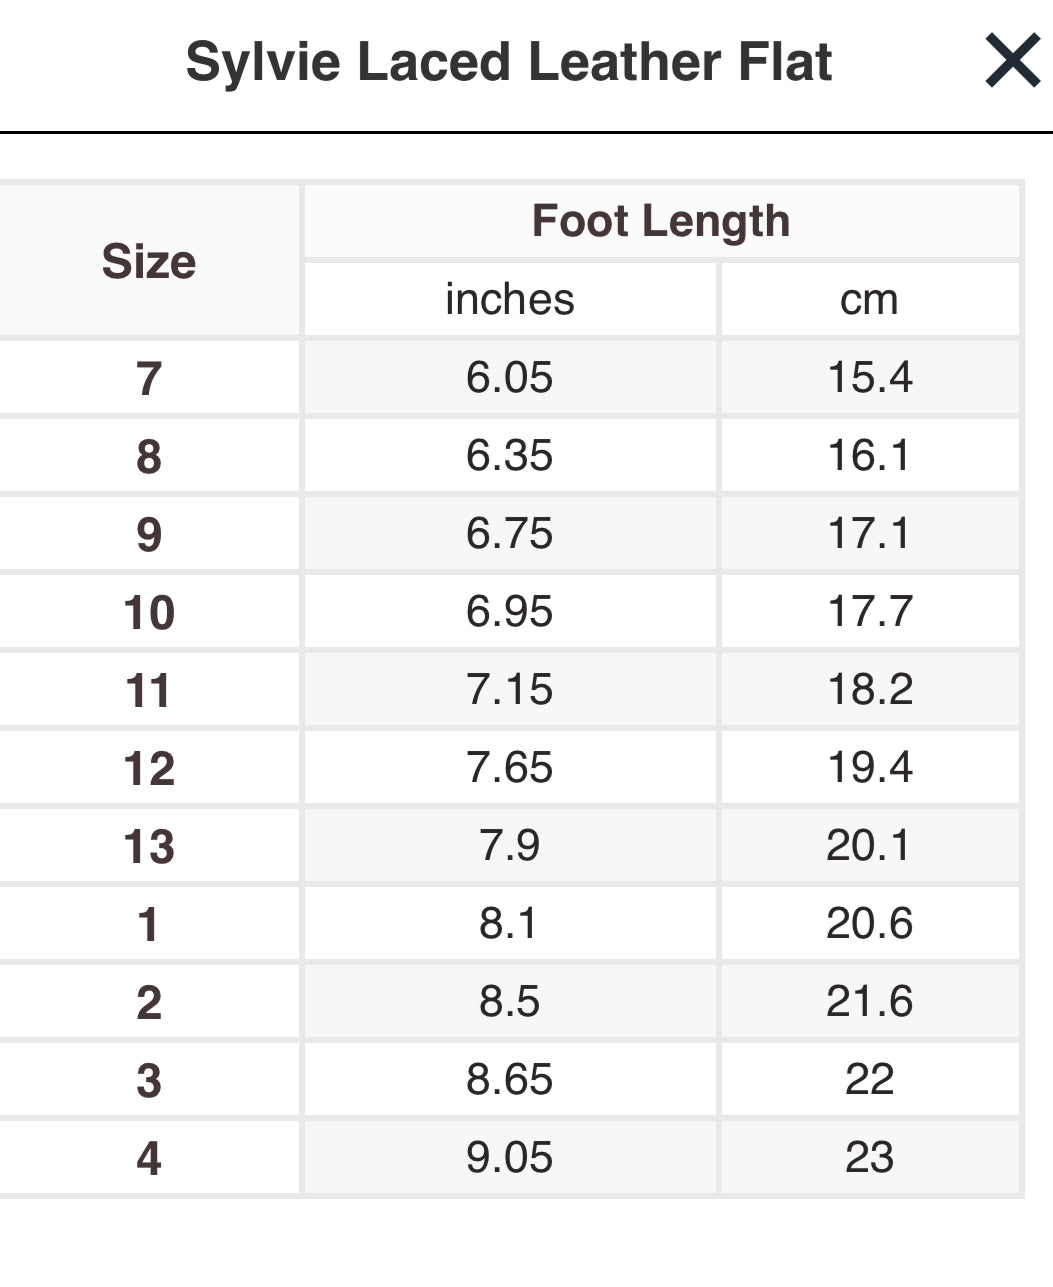Click the size 3 row label
The height and width of the screenshot is (1287, 1053).
tap(149, 1080)
